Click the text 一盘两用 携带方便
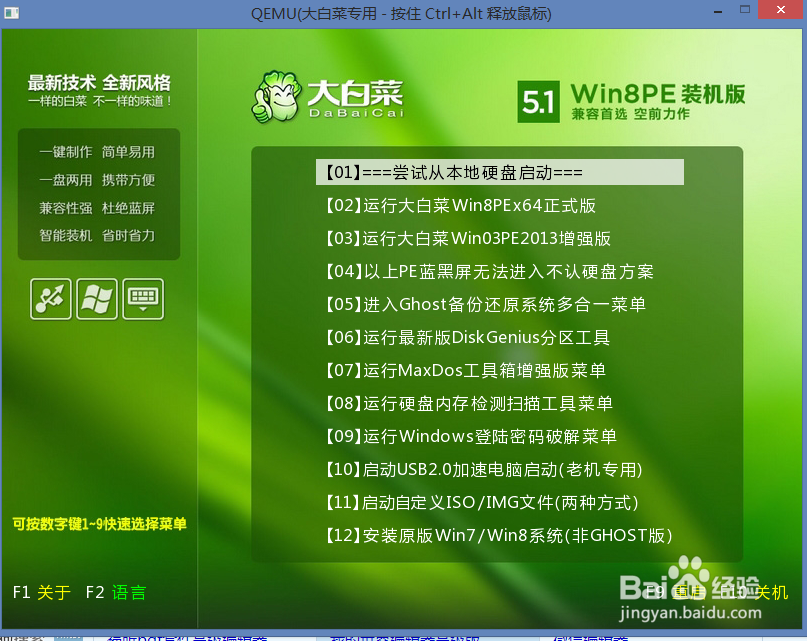The width and height of the screenshot is (807, 641). (97, 180)
